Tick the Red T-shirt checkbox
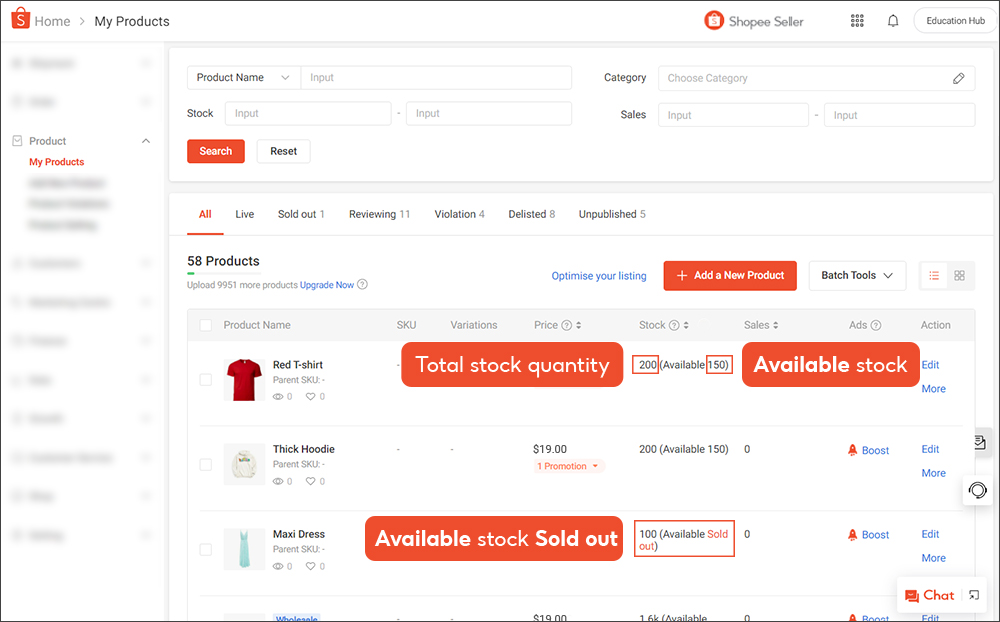Image resolution: width=1000 pixels, height=622 pixels. pos(206,380)
